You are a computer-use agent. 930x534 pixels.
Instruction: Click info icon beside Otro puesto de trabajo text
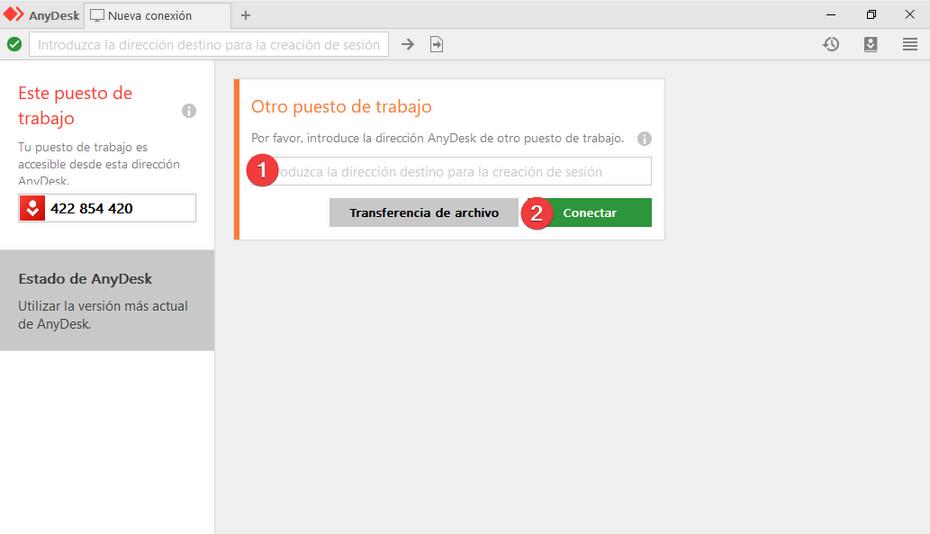(x=644, y=138)
